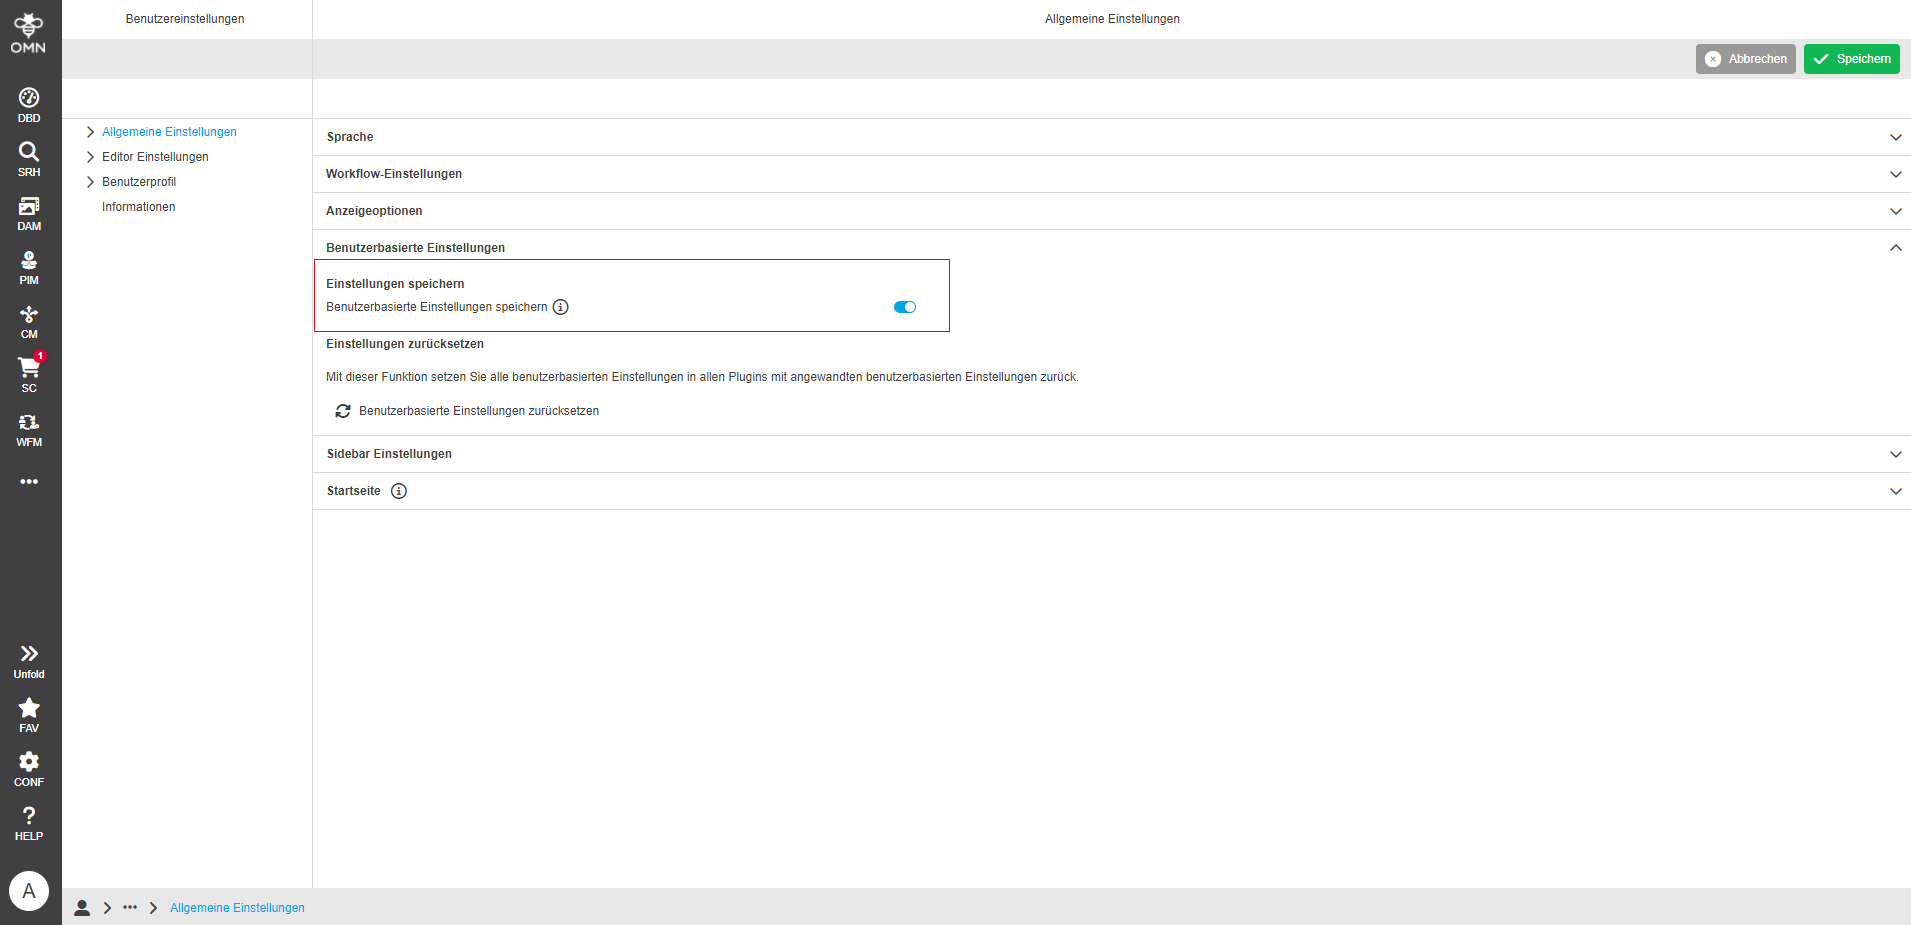Image resolution: width=1911 pixels, height=925 pixels.
Task: Disable Benutzerbasierte Einstellungen speichern
Action: point(904,307)
